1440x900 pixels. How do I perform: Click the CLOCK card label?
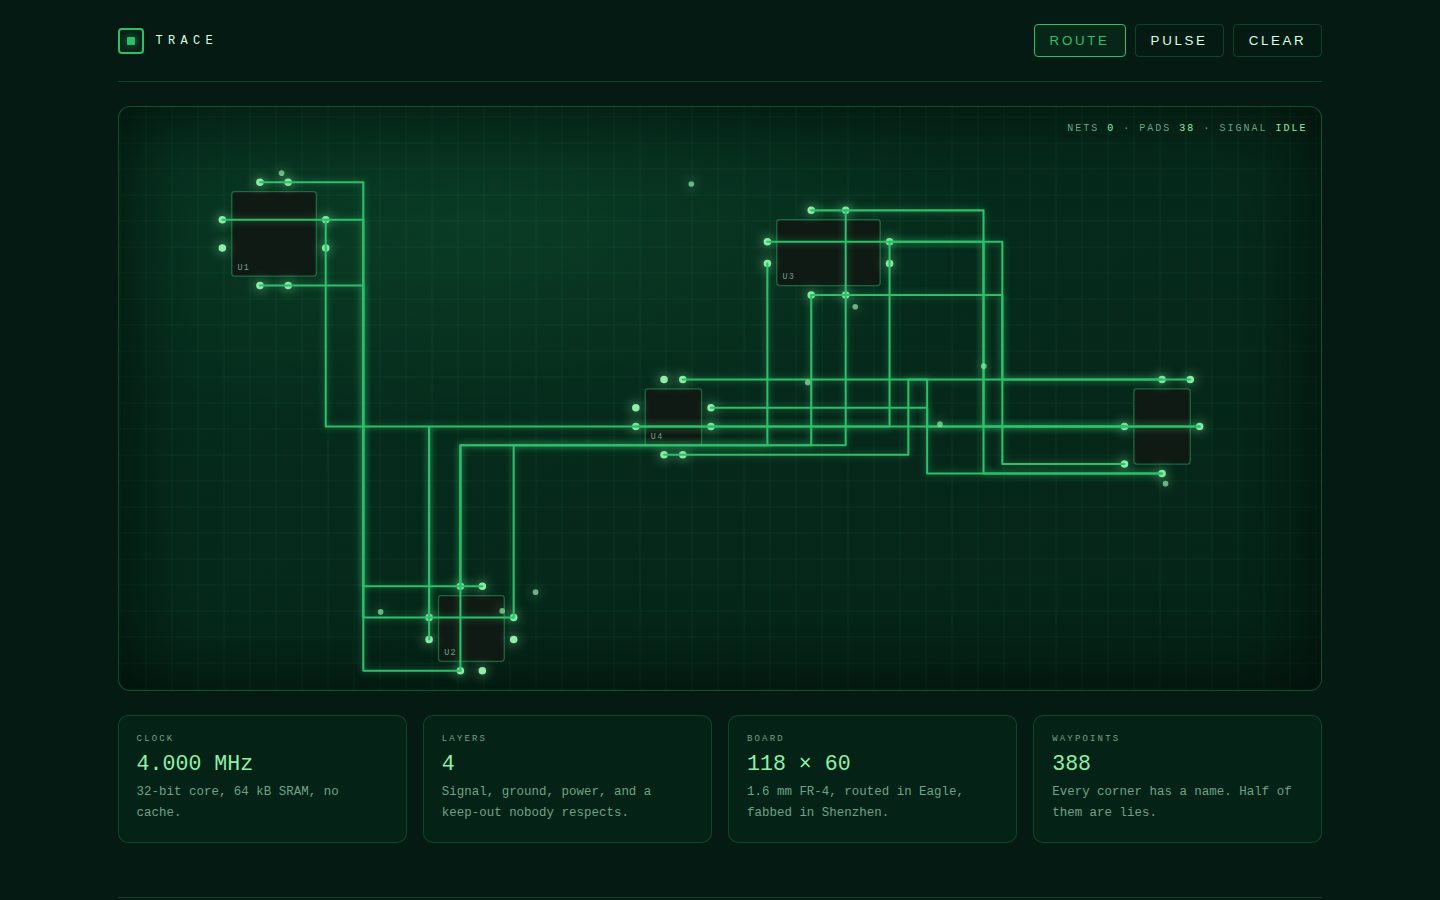click(155, 738)
